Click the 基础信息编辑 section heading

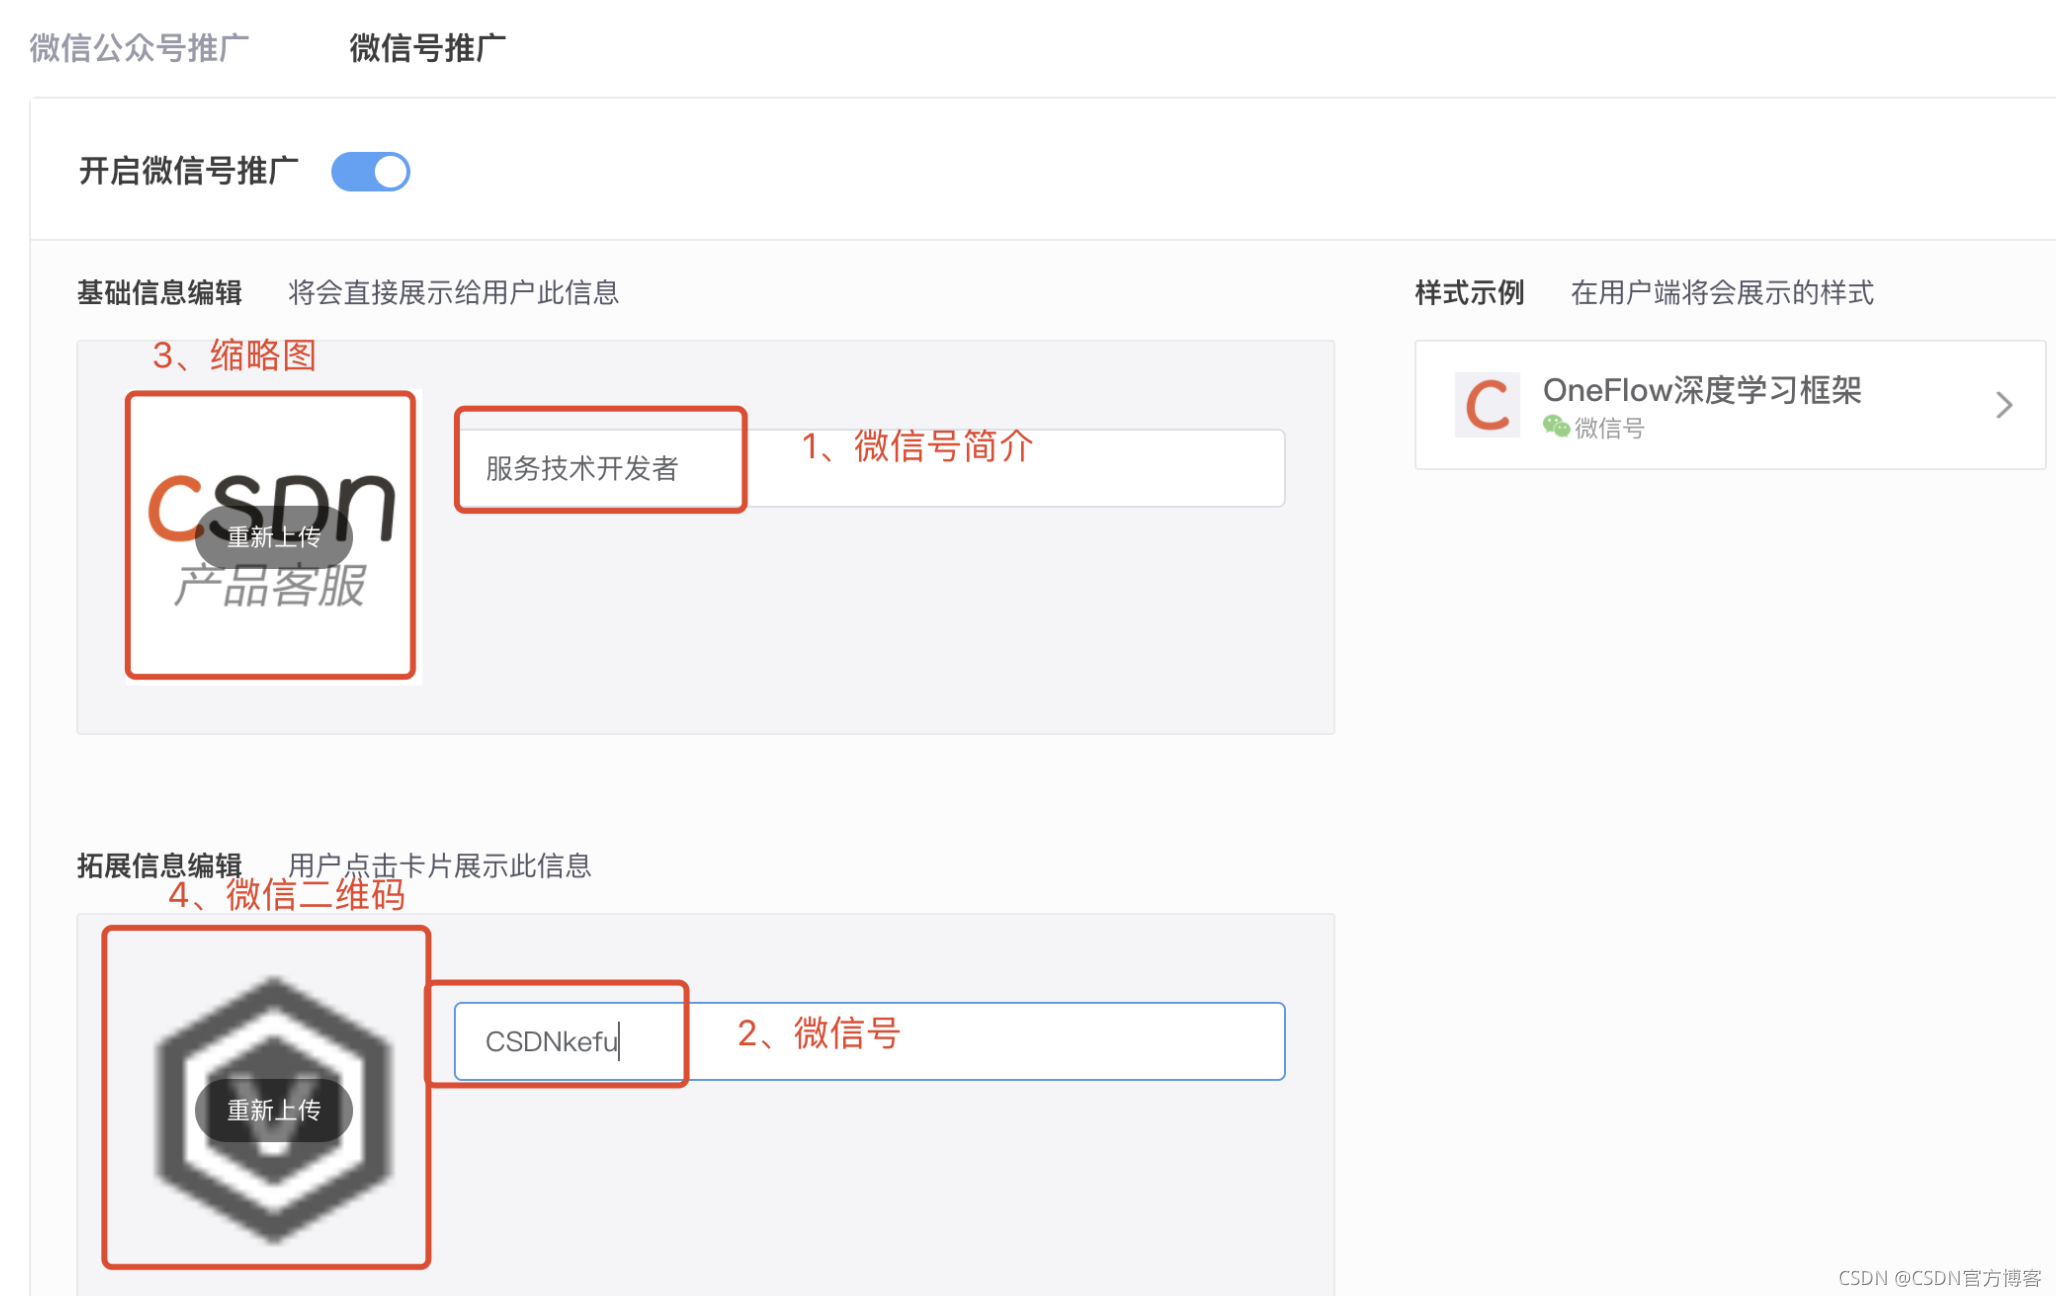tap(160, 293)
